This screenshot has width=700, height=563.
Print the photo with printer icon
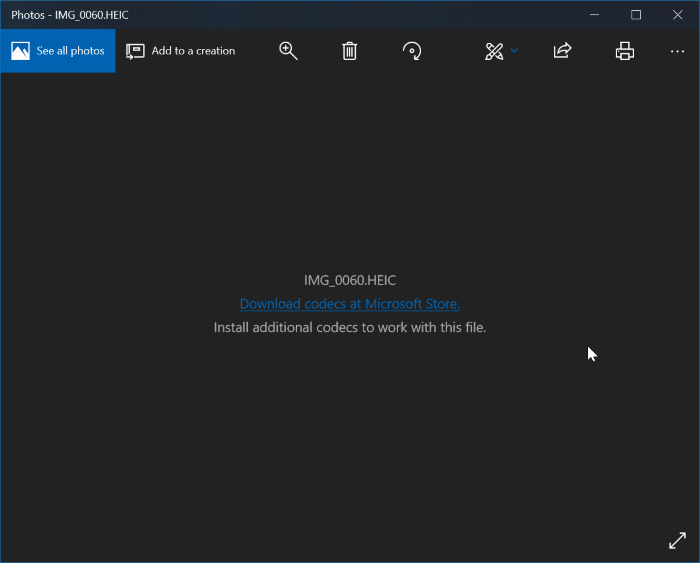[x=625, y=51]
